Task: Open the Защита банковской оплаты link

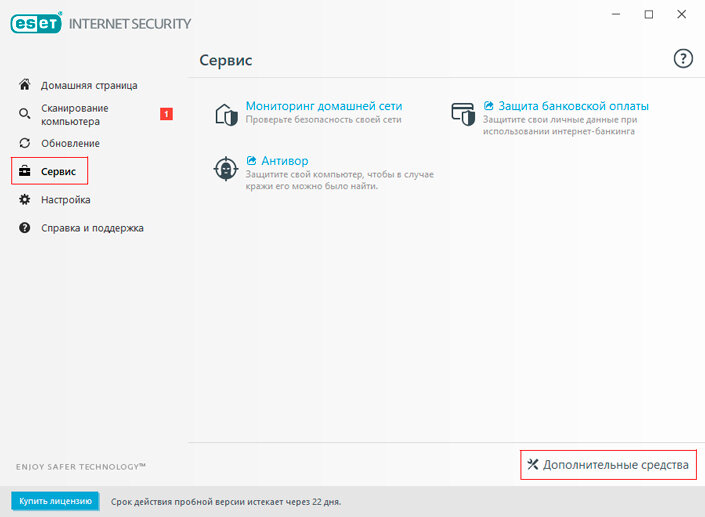Action: pos(573,106)
